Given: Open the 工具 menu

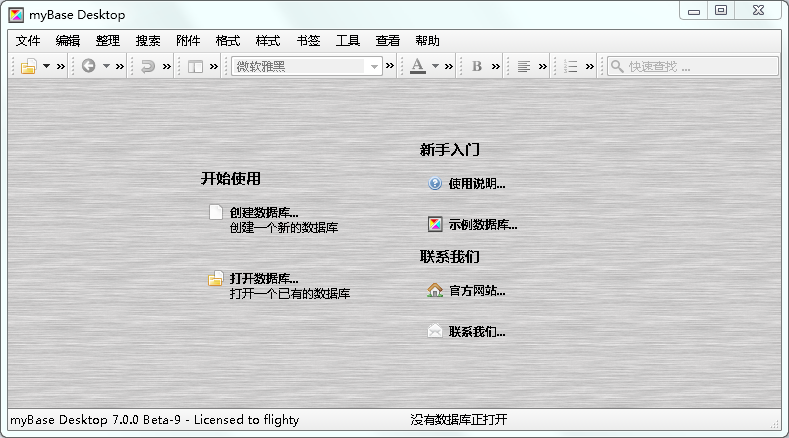Looking at the screenshot, I should tap(348, 41).
